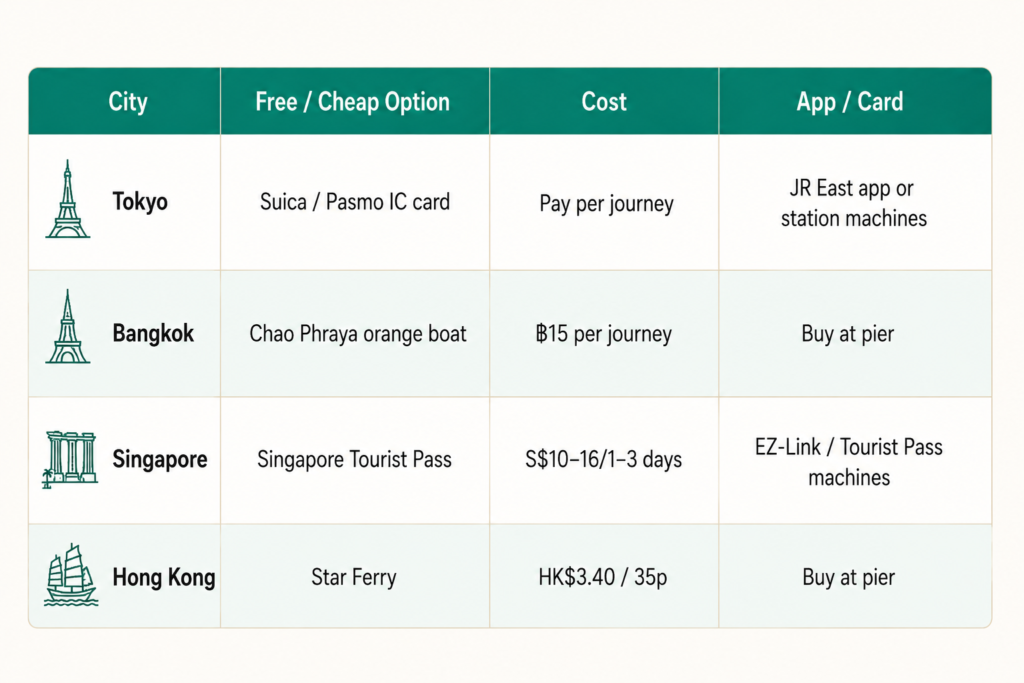Select the Suica / Pasmo IC card cell

(355, 202)
